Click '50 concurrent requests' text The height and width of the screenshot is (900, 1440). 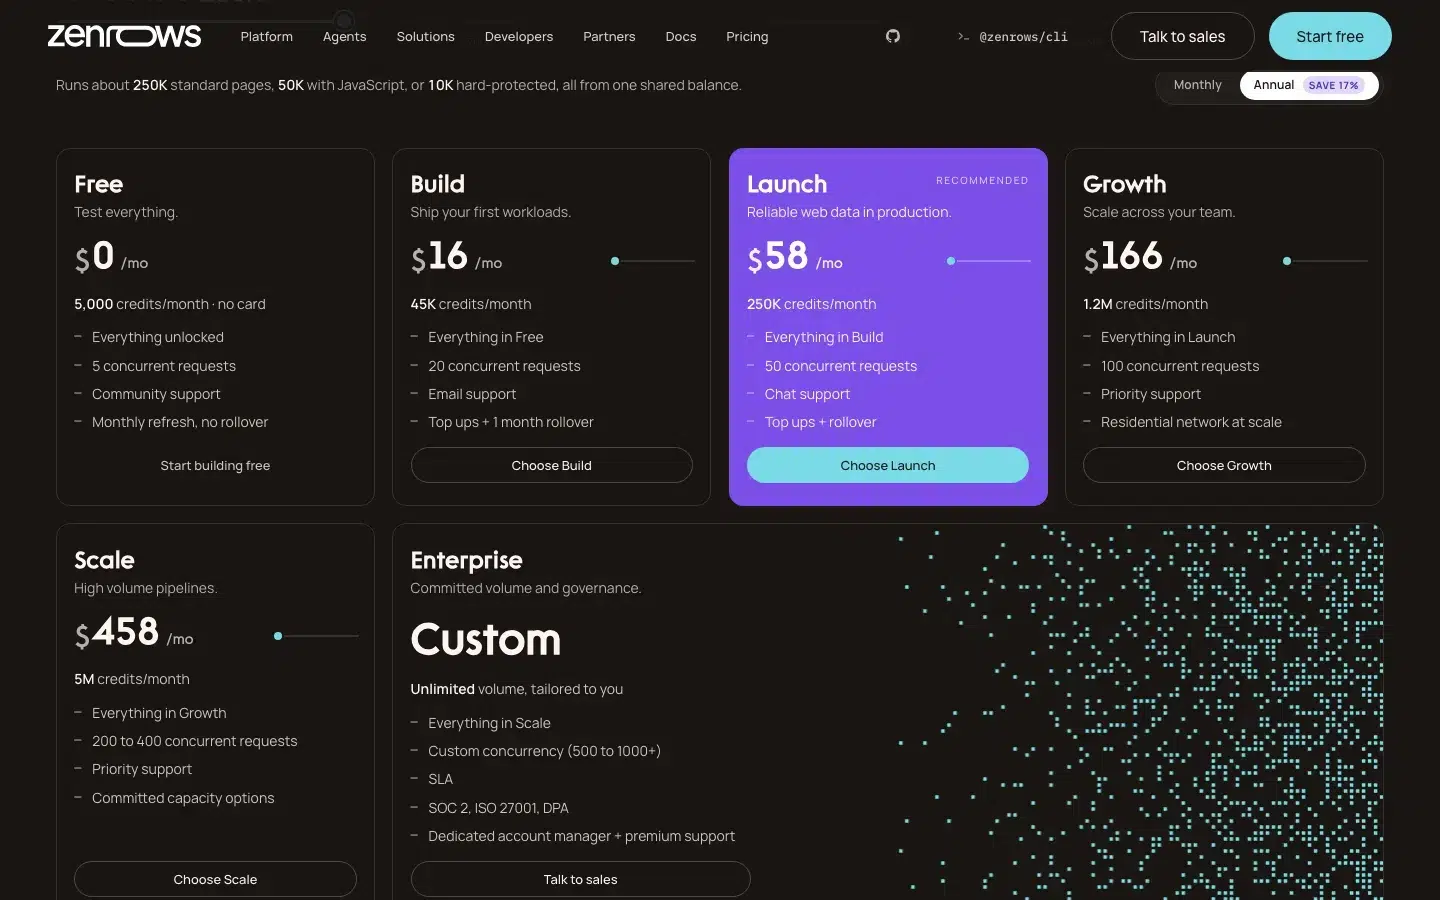(x=841, y=366)
